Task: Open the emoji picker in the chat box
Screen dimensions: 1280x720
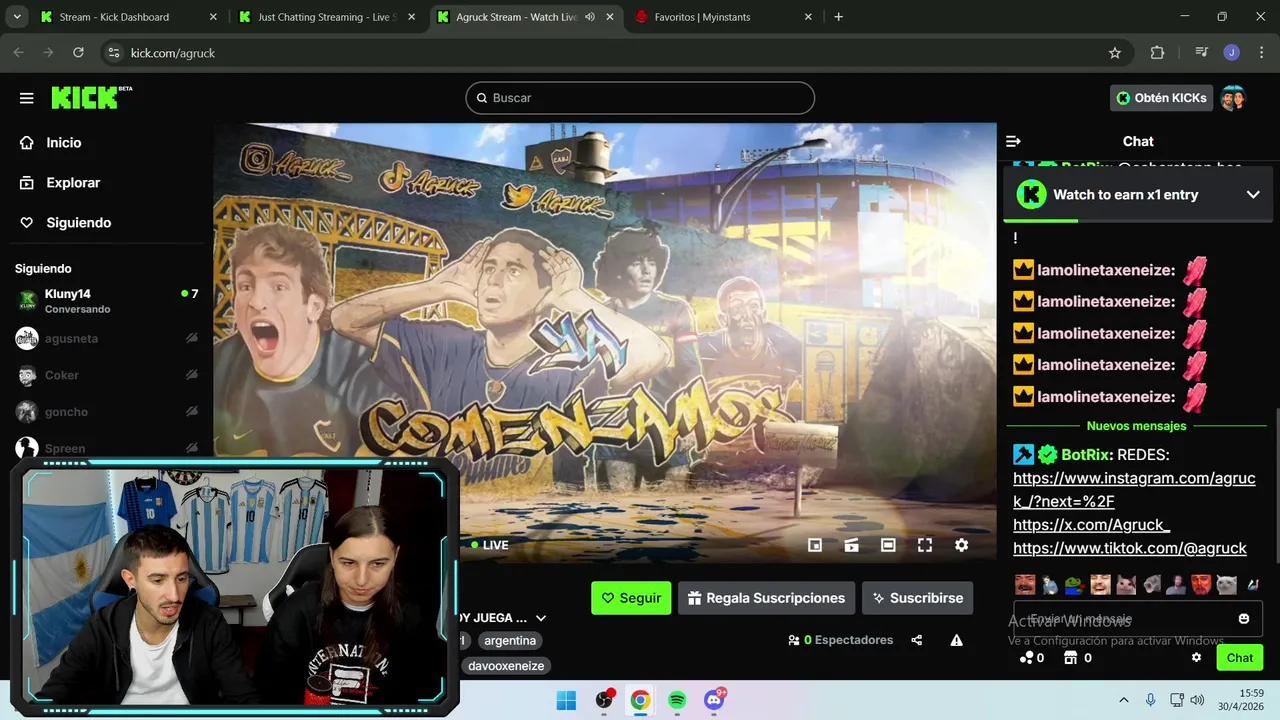Action: (1244, 619)
